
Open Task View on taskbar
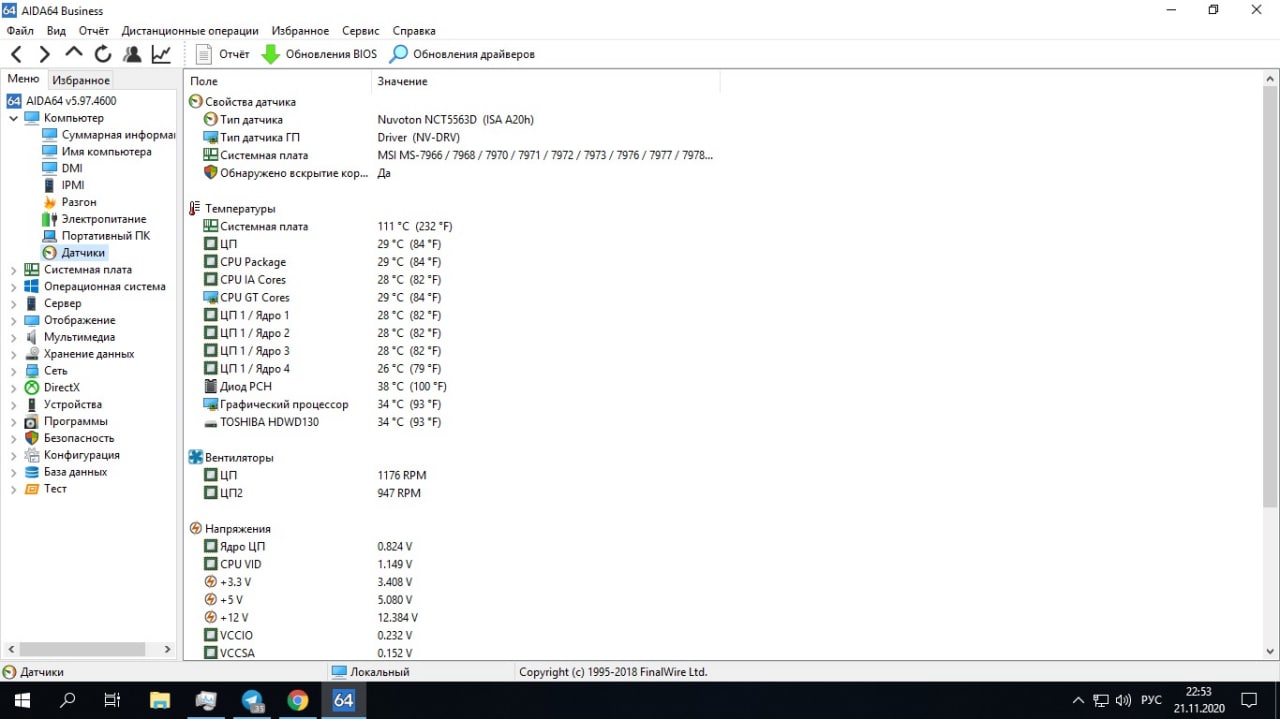click(113, 700)
